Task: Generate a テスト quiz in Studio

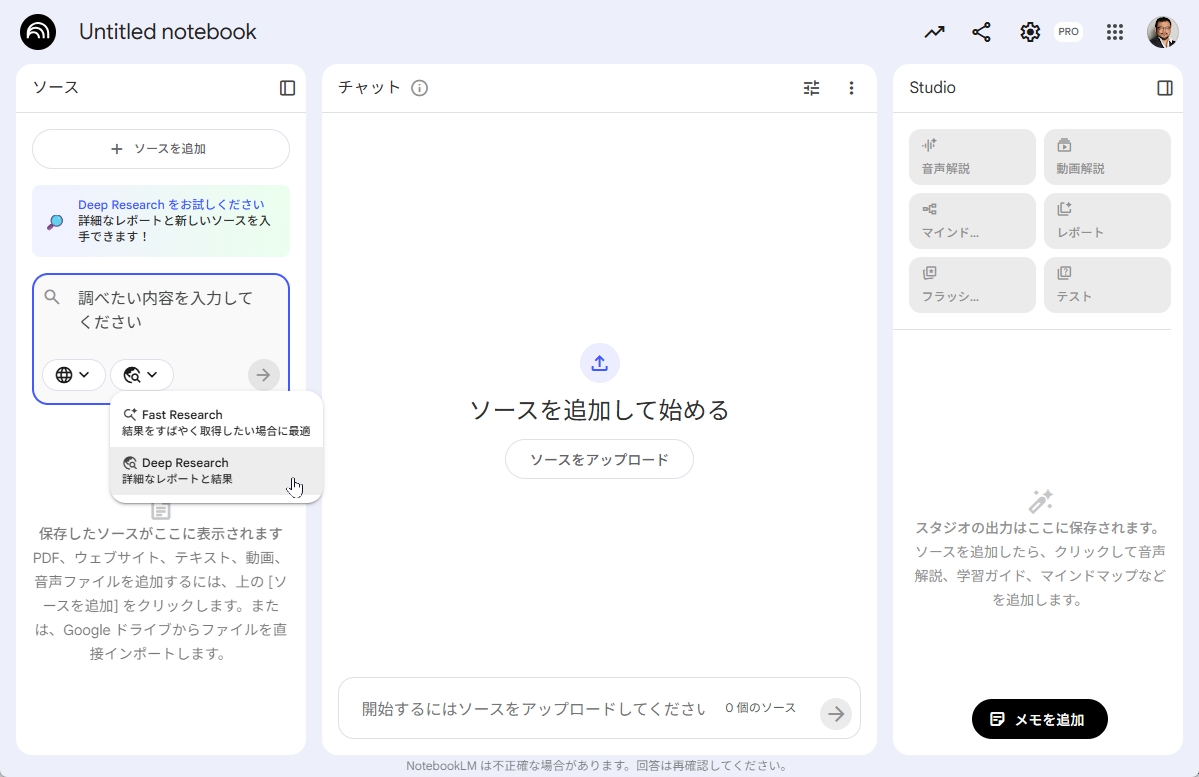Action: (1105, 285)
